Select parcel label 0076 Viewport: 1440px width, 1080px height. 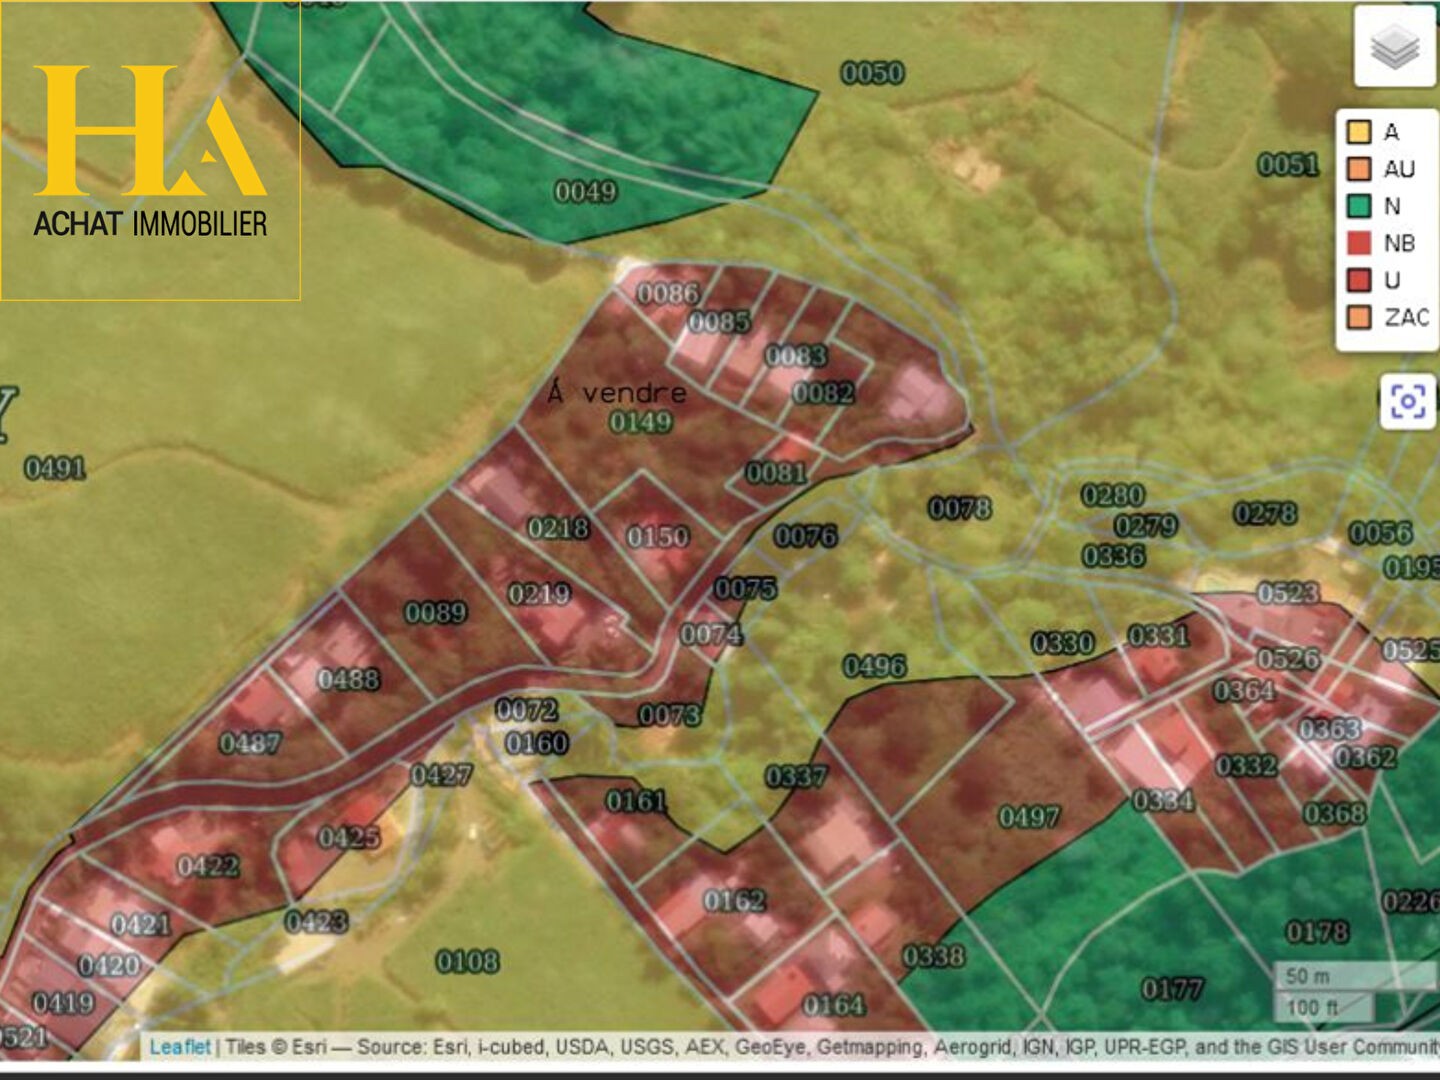(x=805, y=537)
